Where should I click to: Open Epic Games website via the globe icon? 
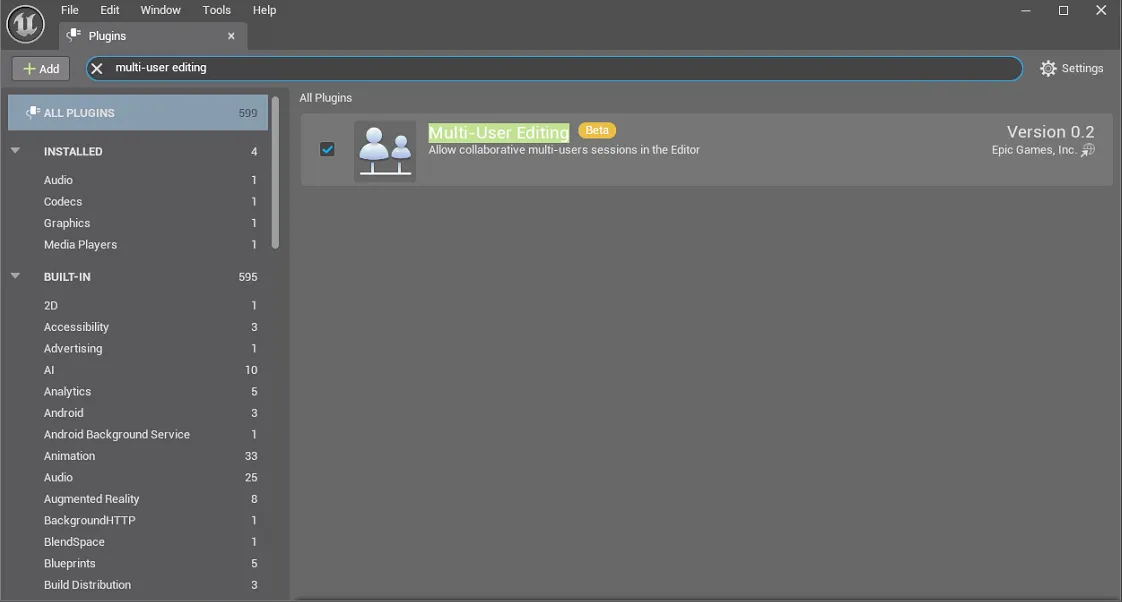pyautogui.click(x=1088, y=150)
